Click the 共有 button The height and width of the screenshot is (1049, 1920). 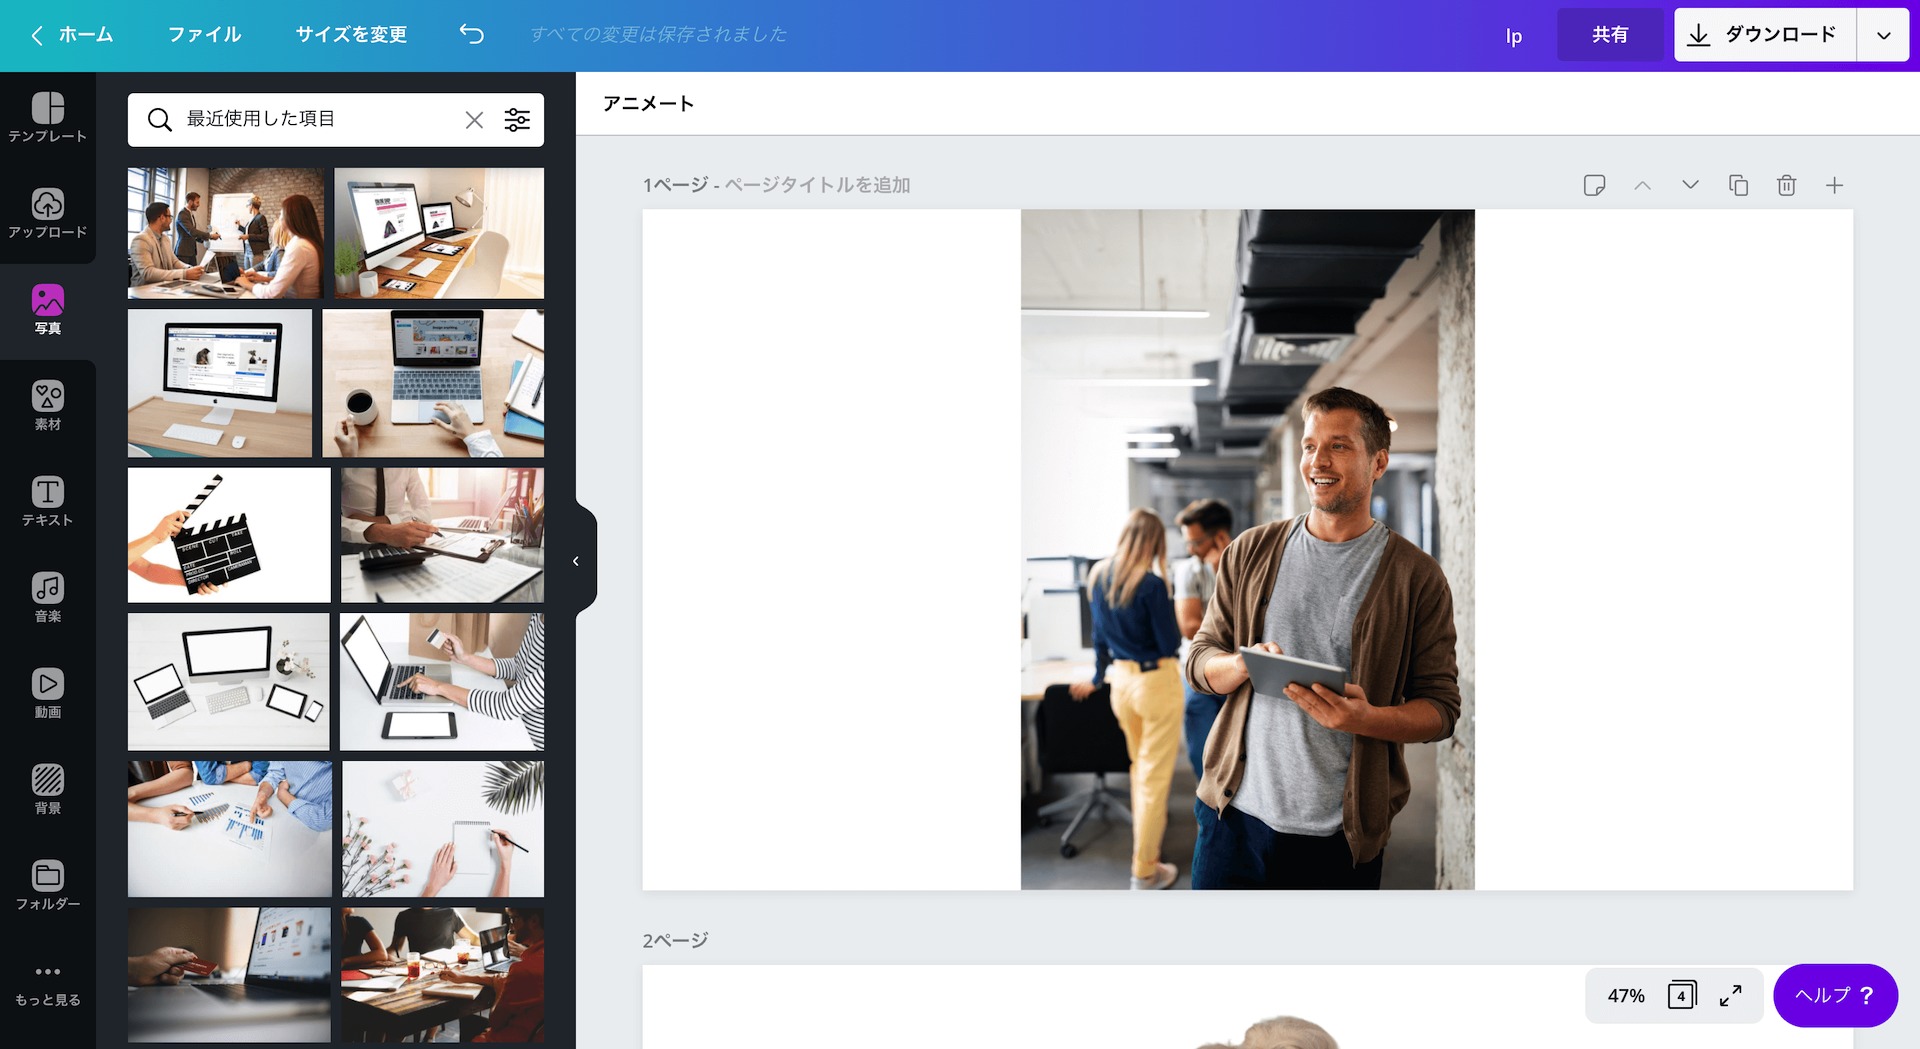point(1610,34)
